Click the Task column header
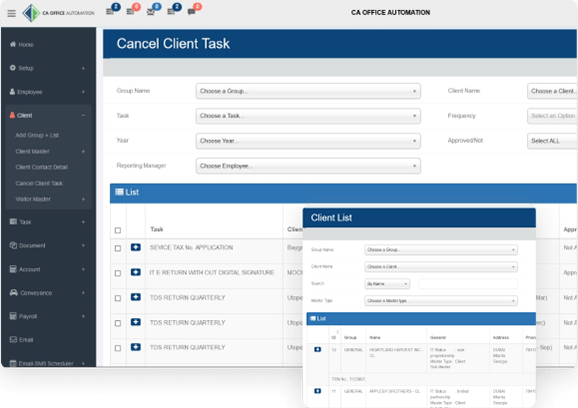Viewport: 578px width, 408px height. (x=157, y=229)
